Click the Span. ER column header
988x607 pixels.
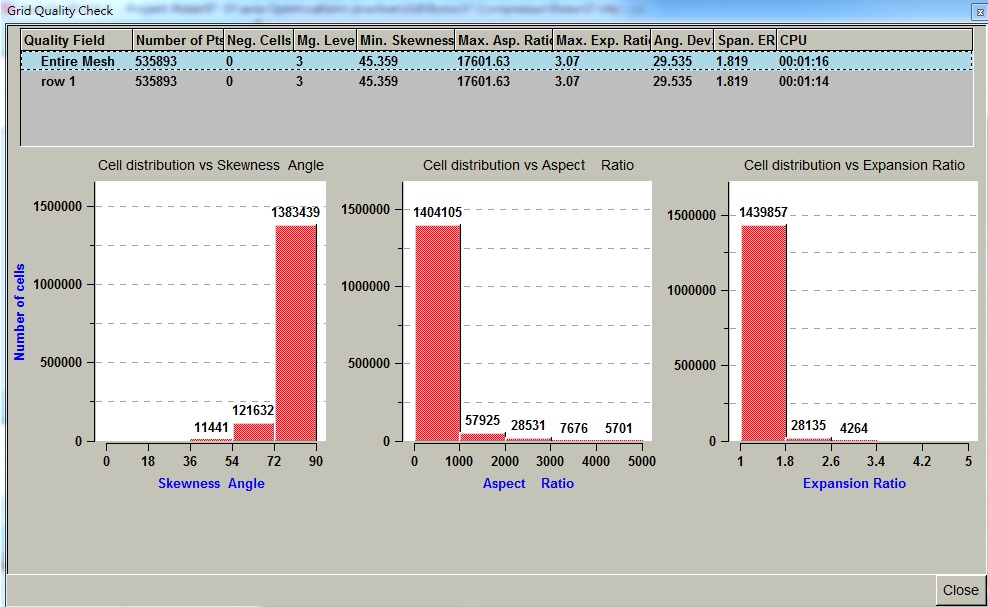[x=745, y=40]
